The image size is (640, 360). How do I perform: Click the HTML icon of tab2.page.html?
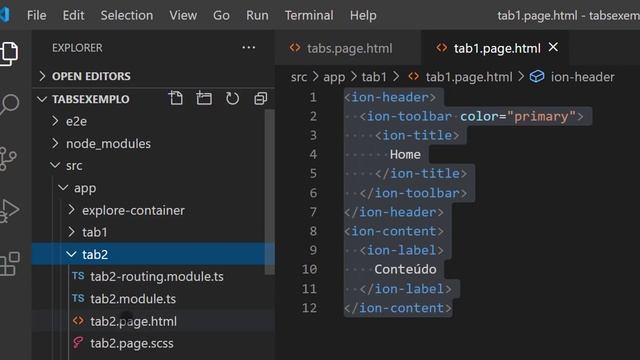pos(78,321)
